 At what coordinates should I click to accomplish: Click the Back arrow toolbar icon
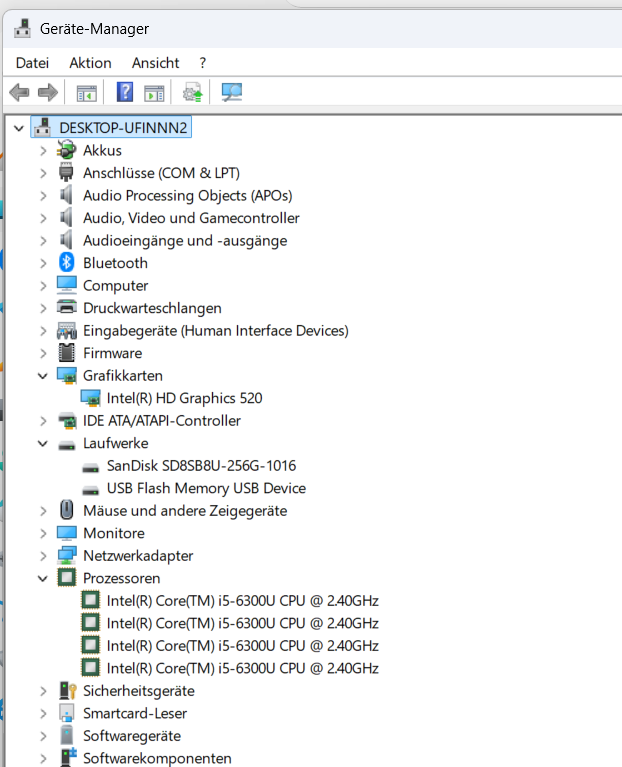point(20,92)
